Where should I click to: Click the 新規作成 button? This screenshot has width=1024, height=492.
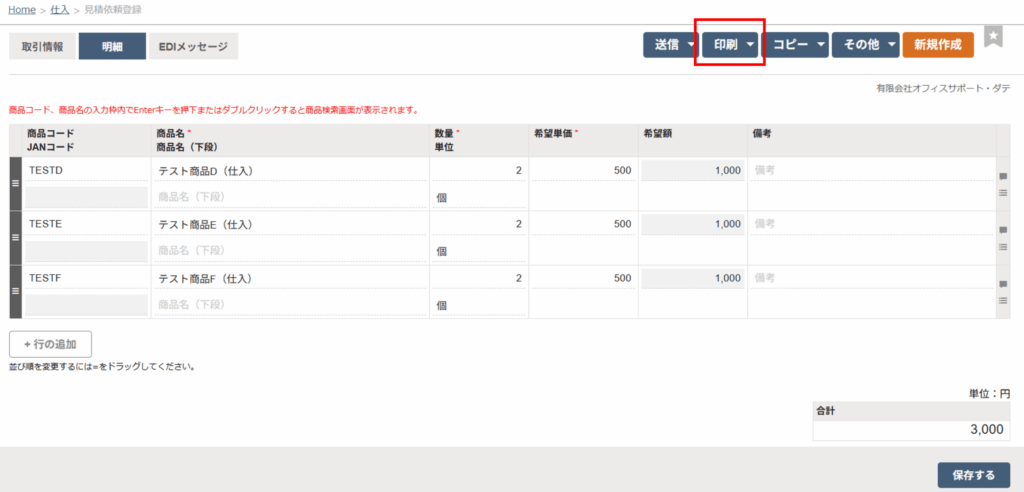(x=938, y=45)
